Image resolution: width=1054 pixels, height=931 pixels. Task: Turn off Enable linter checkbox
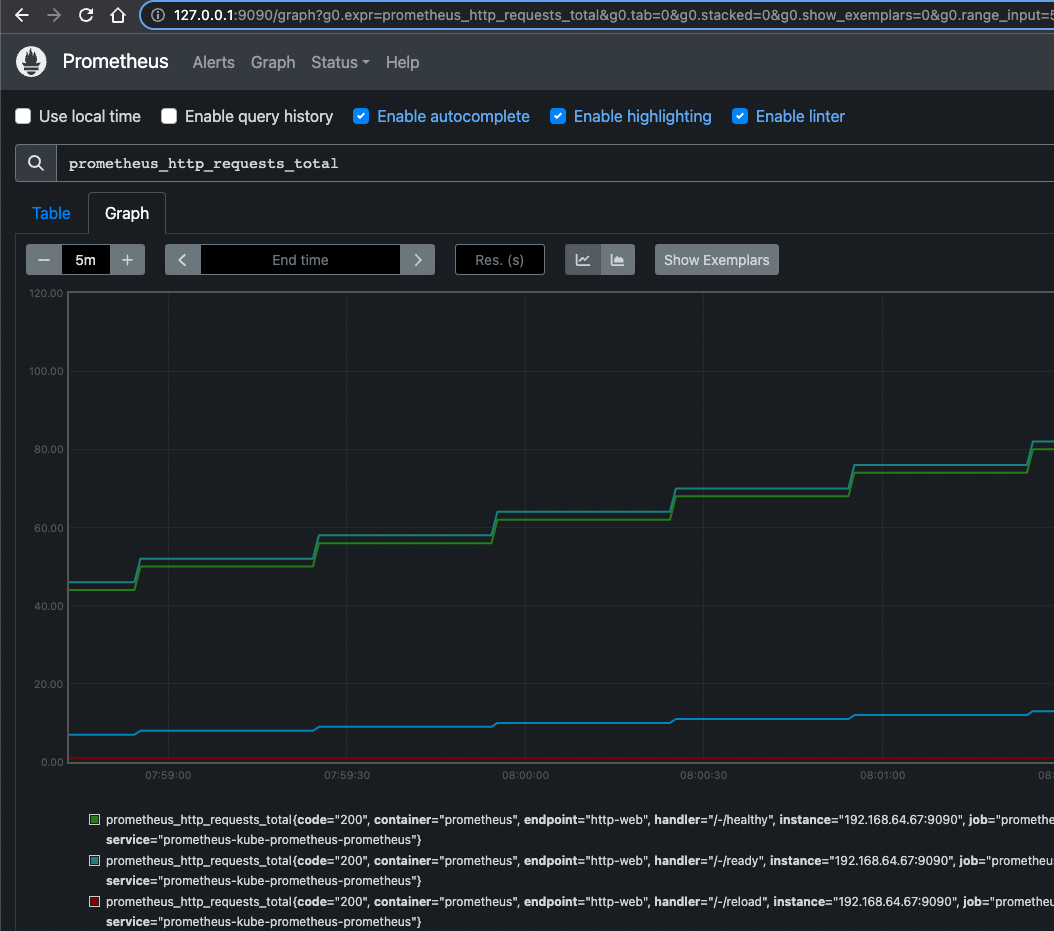click(740, 116)
